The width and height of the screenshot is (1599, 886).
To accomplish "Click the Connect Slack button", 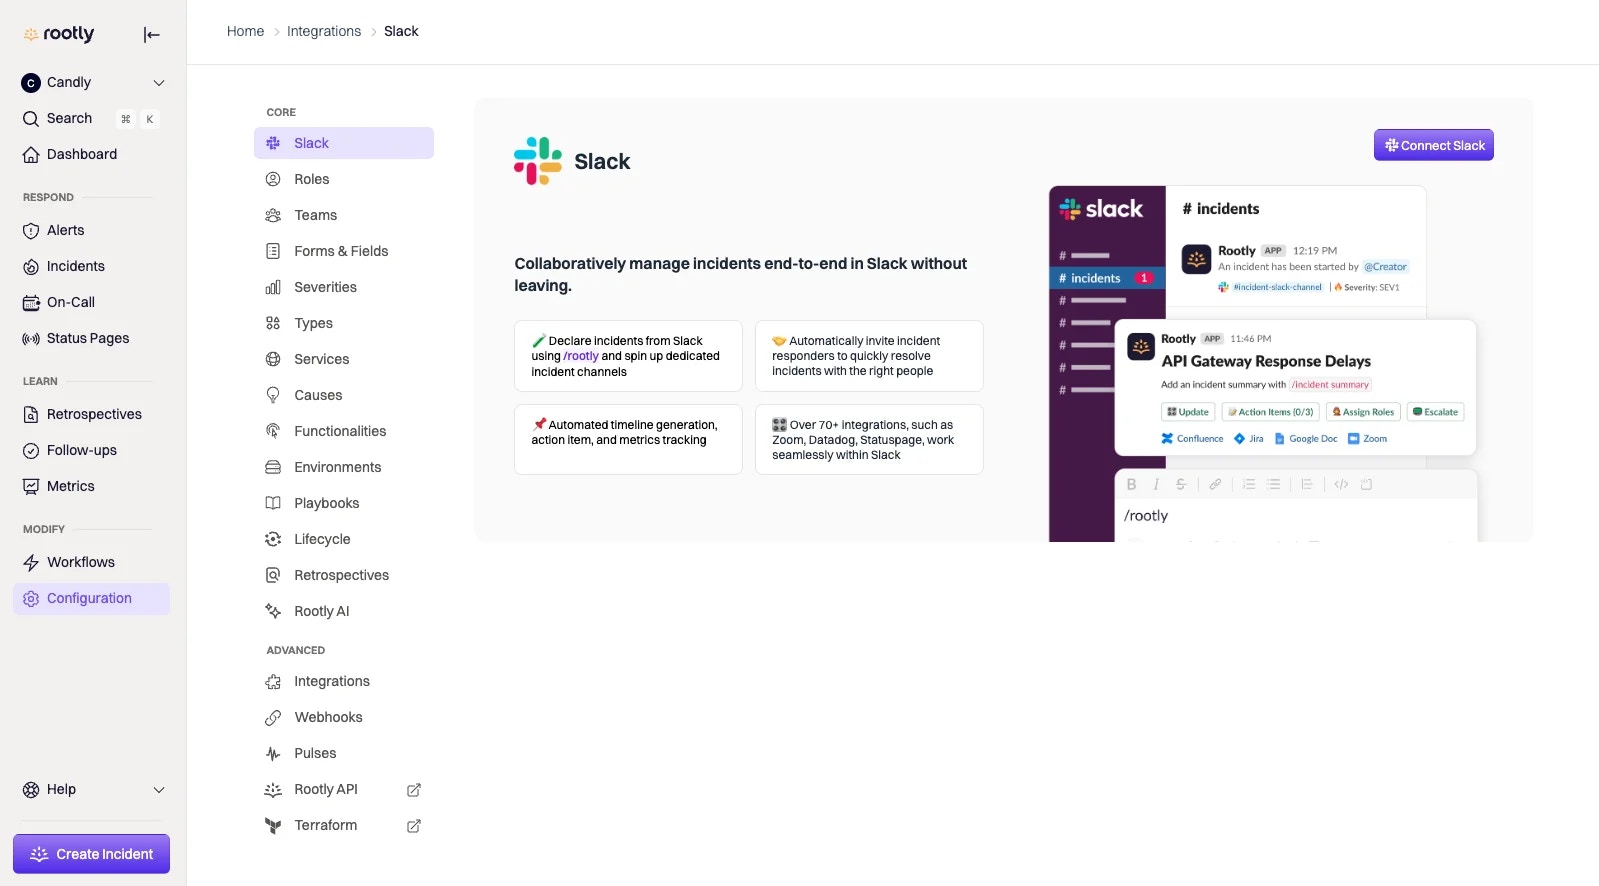I will pos(1433,145).
